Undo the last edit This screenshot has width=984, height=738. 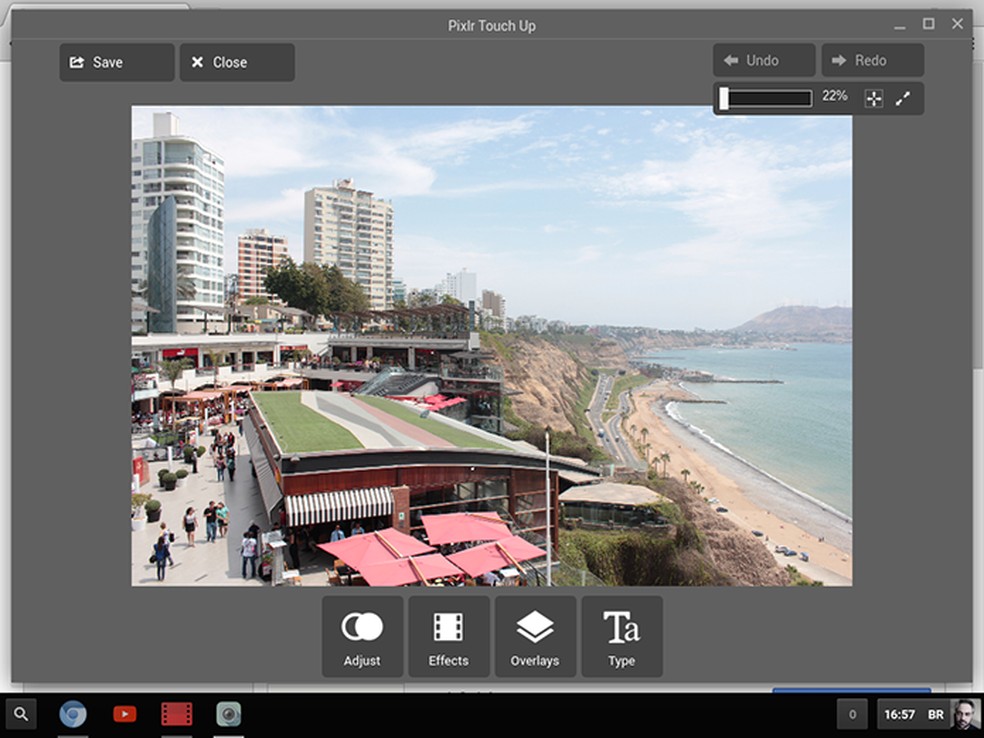click(763, 60)
